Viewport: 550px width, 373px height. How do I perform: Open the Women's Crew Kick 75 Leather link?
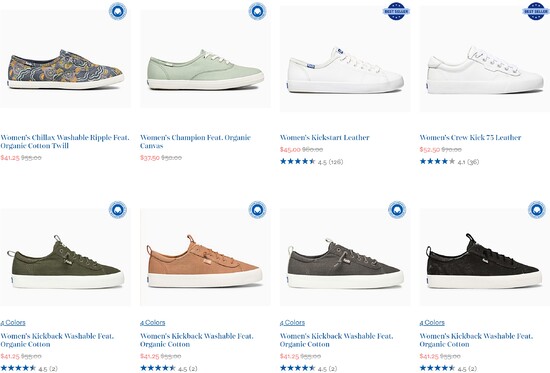(x=470, y=138)
